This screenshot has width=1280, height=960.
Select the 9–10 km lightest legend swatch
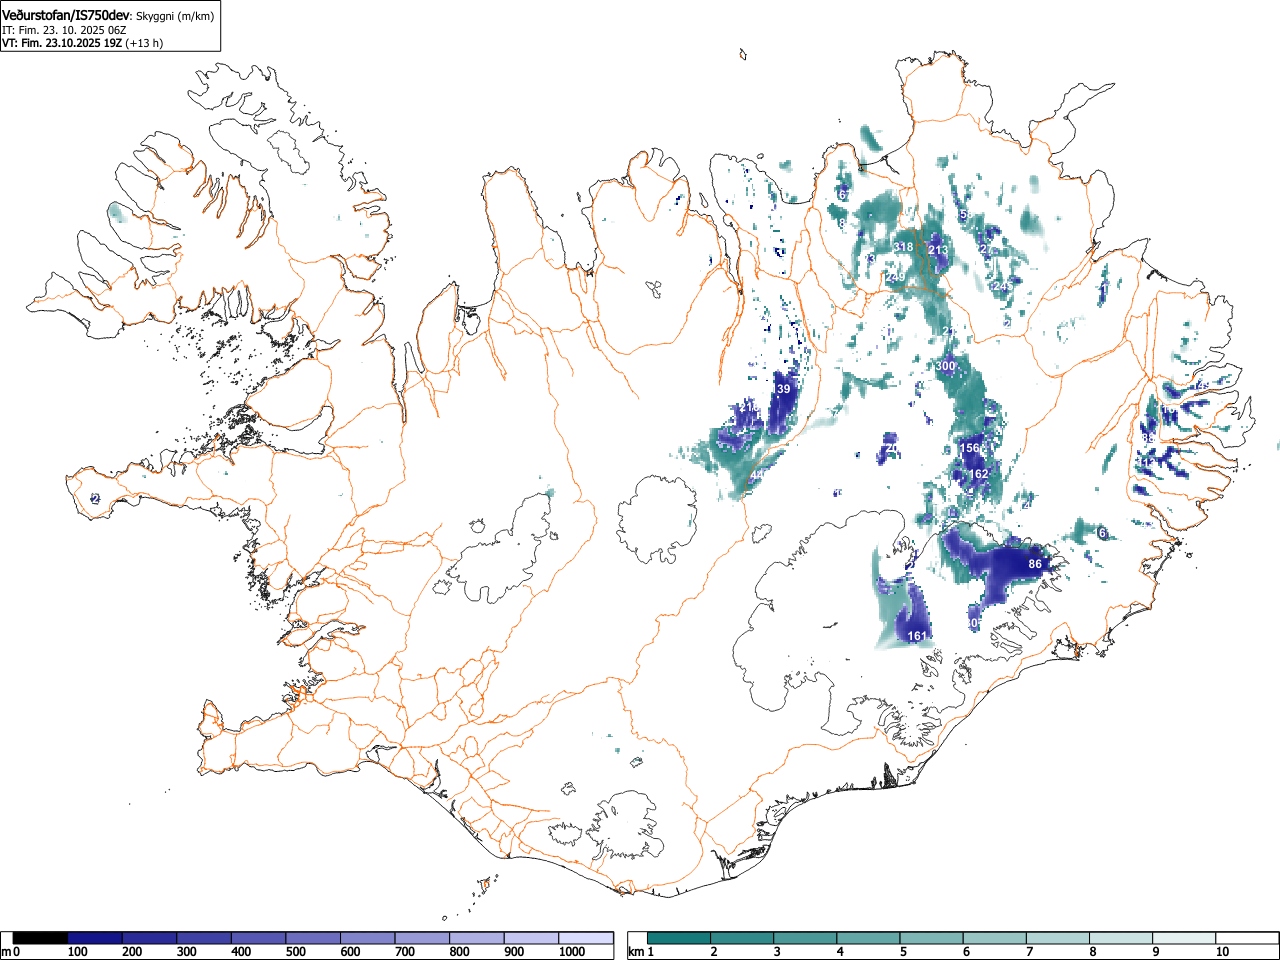pyautogui.click(x=1184, y=938)
